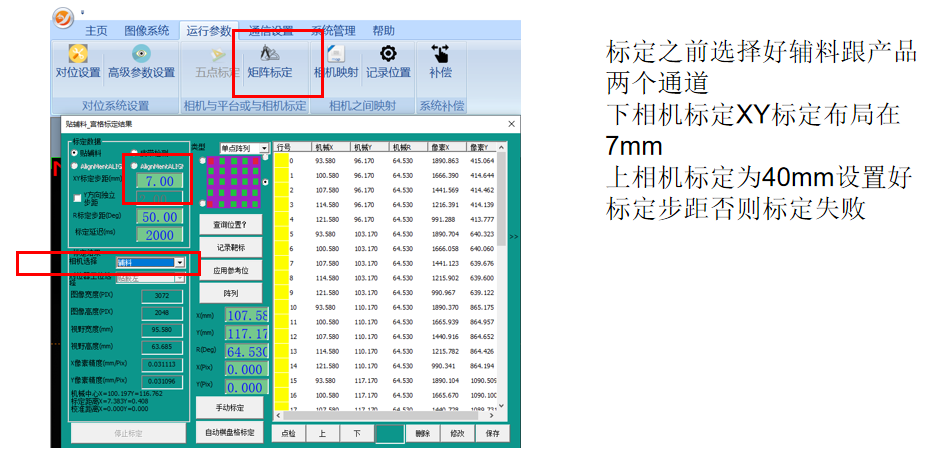This screenshot has height=468, width=950.
Task: Open the 单点阵列 type dropdown
Action: pos(264,148)
